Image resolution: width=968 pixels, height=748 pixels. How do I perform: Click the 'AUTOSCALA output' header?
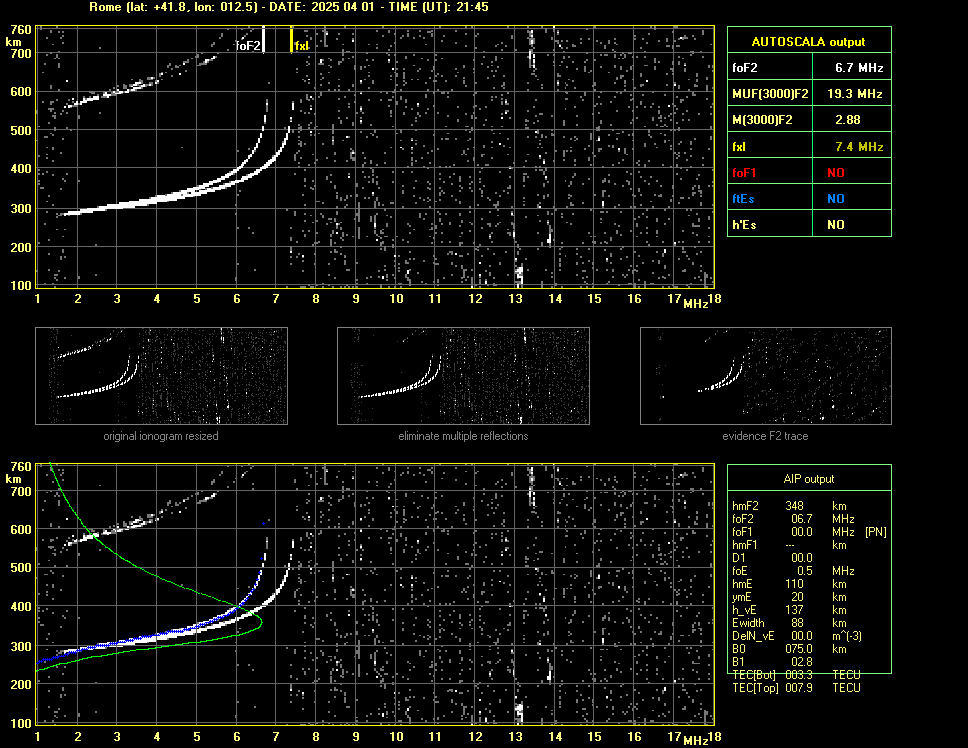pos(809,42)
